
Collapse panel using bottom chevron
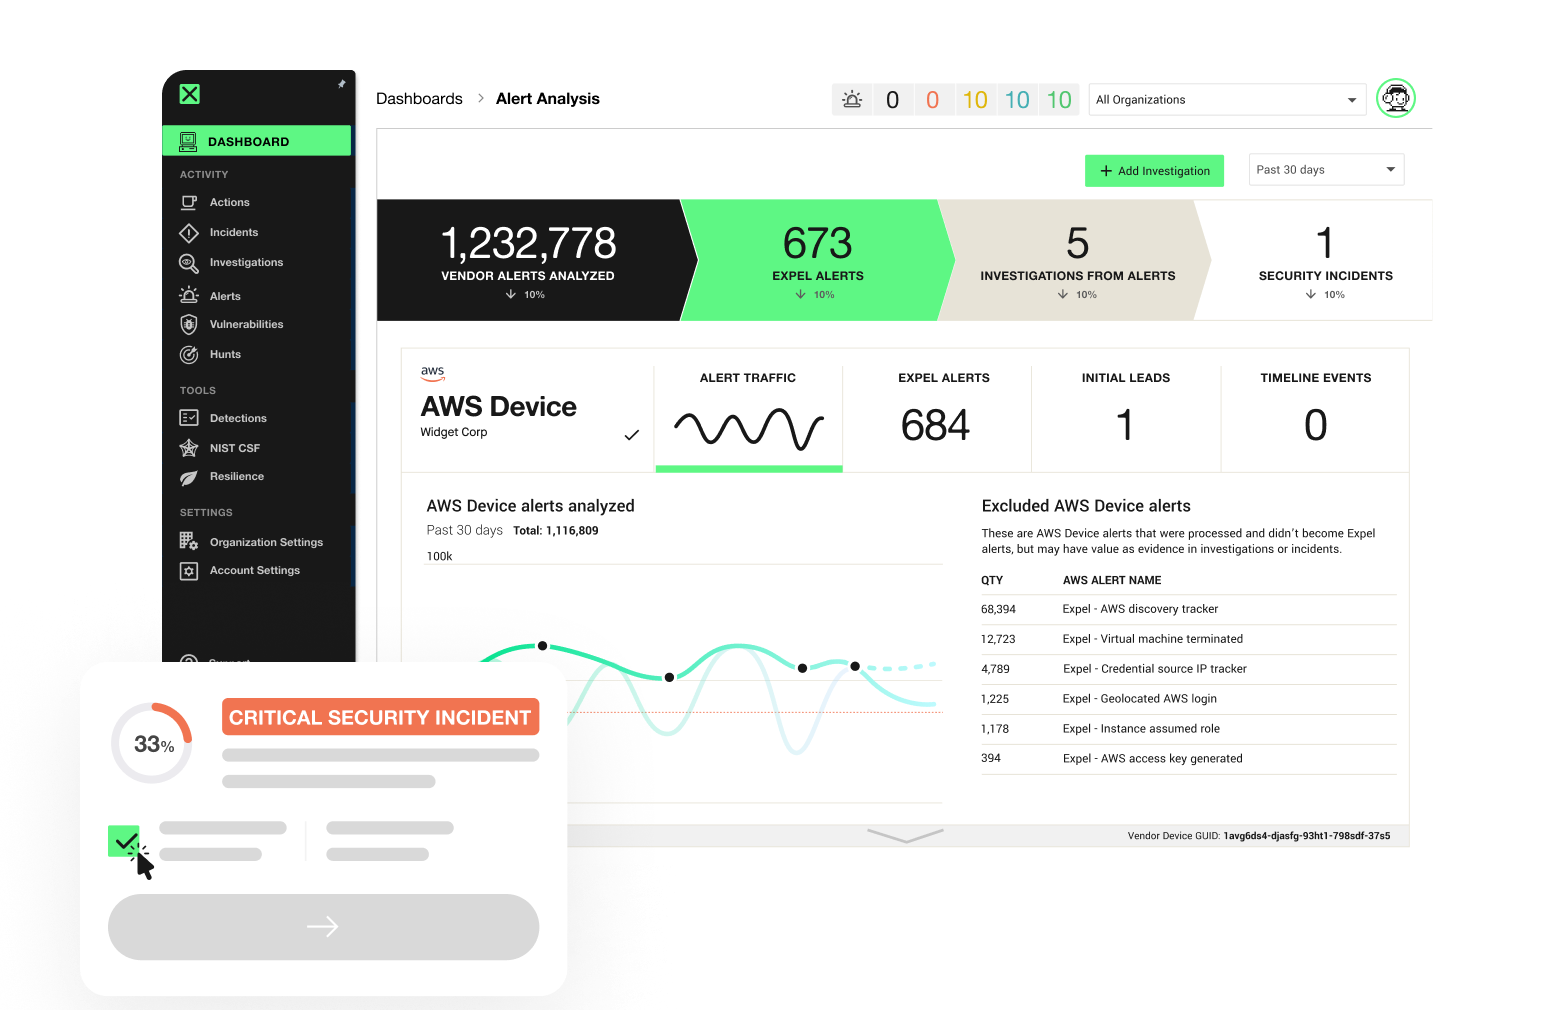pyautogui.click(x=905, y=835)
